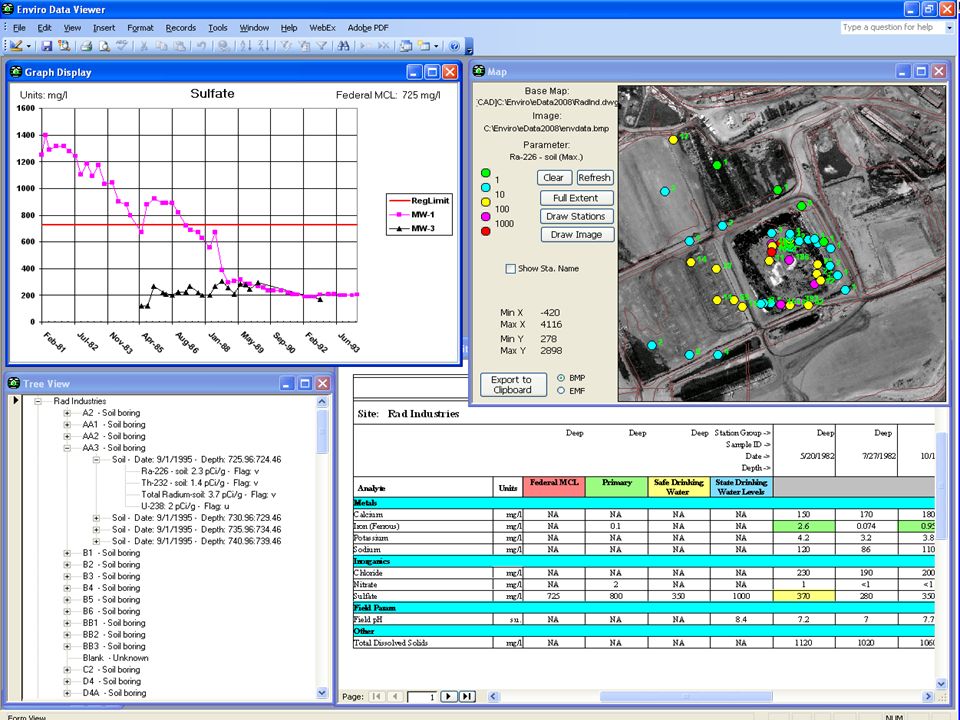Jump to last page in report navigator
The image size is (960, 720).
[x=467, y=696]
